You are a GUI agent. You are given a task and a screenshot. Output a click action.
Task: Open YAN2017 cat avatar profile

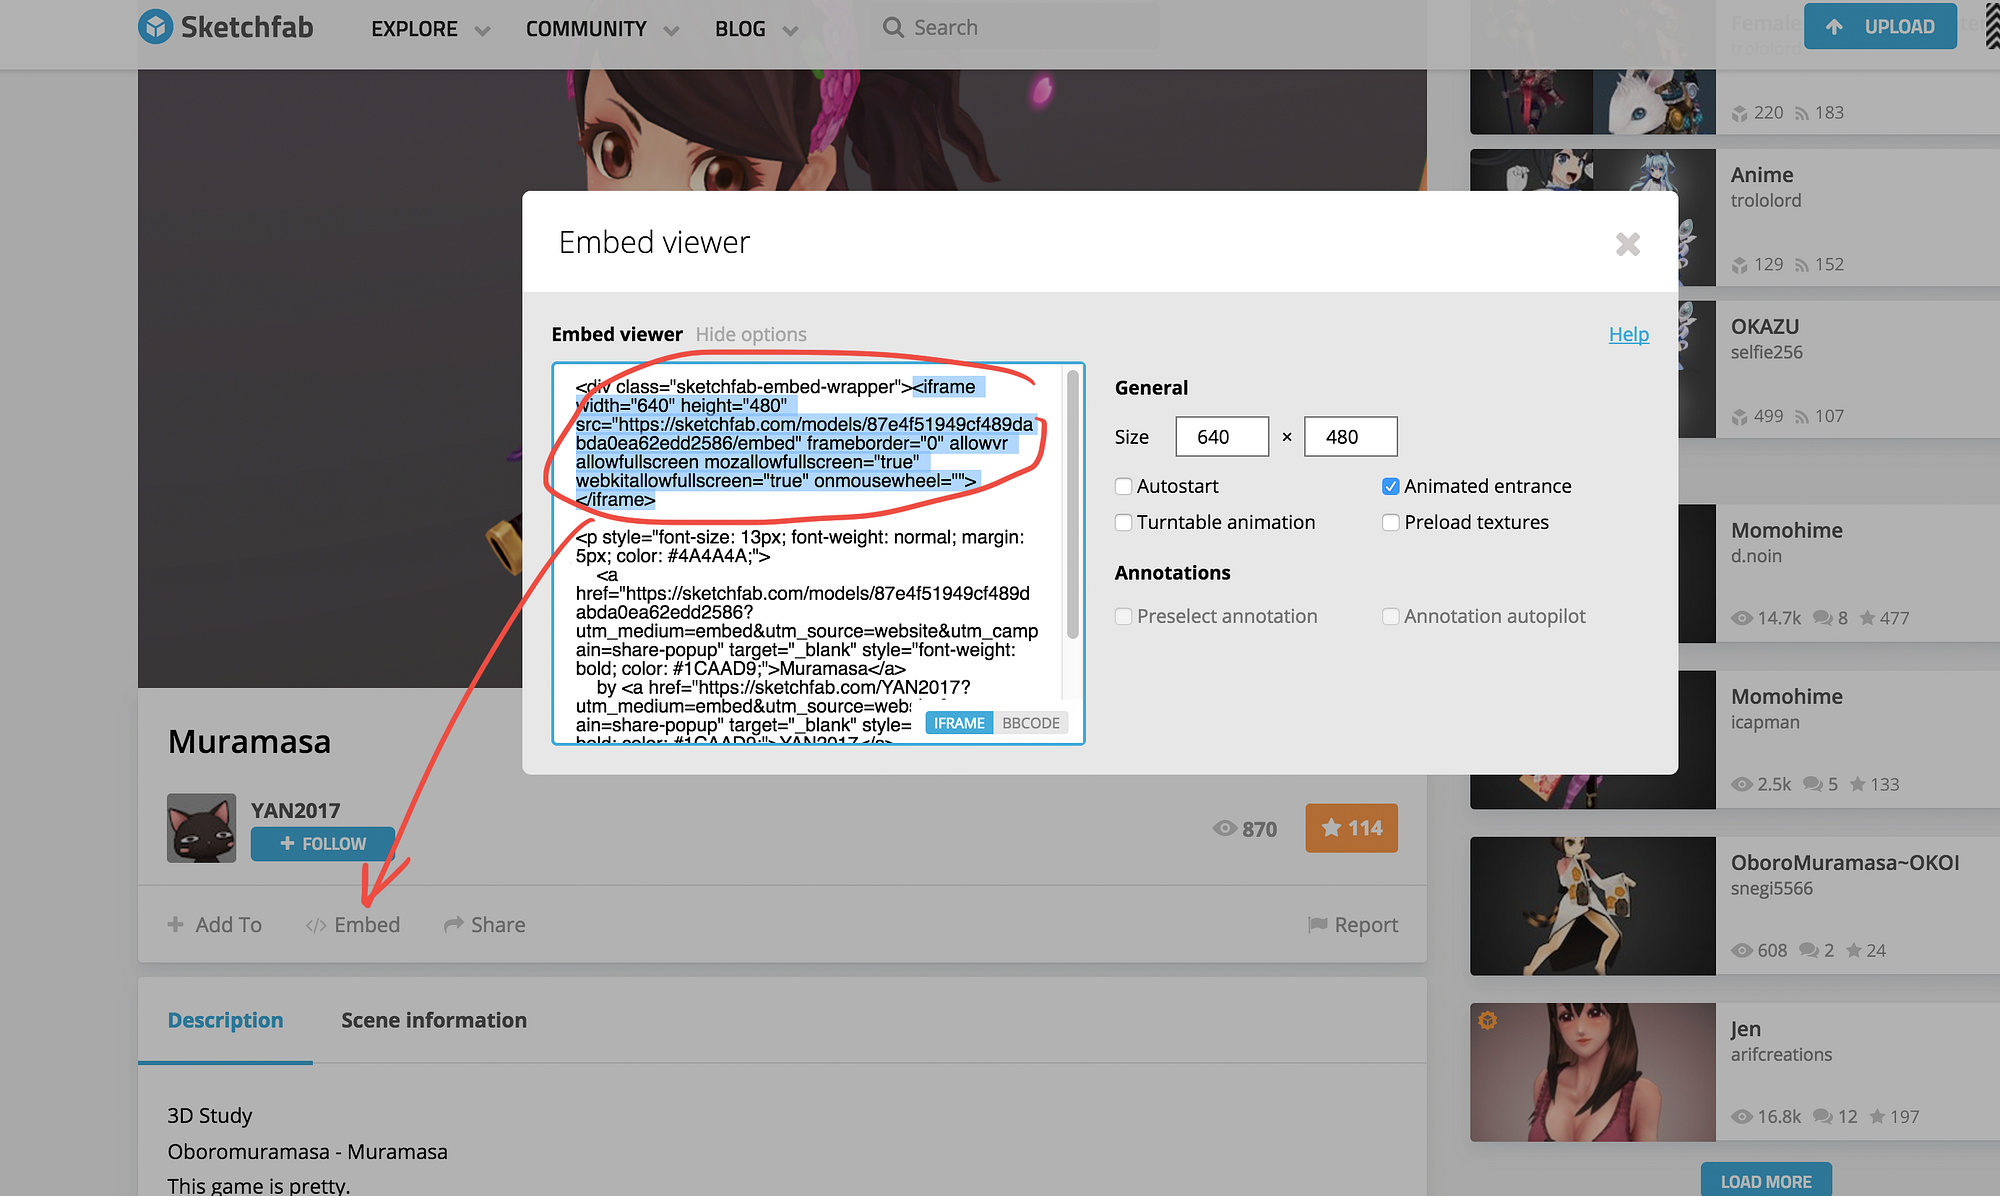point(201,828)
